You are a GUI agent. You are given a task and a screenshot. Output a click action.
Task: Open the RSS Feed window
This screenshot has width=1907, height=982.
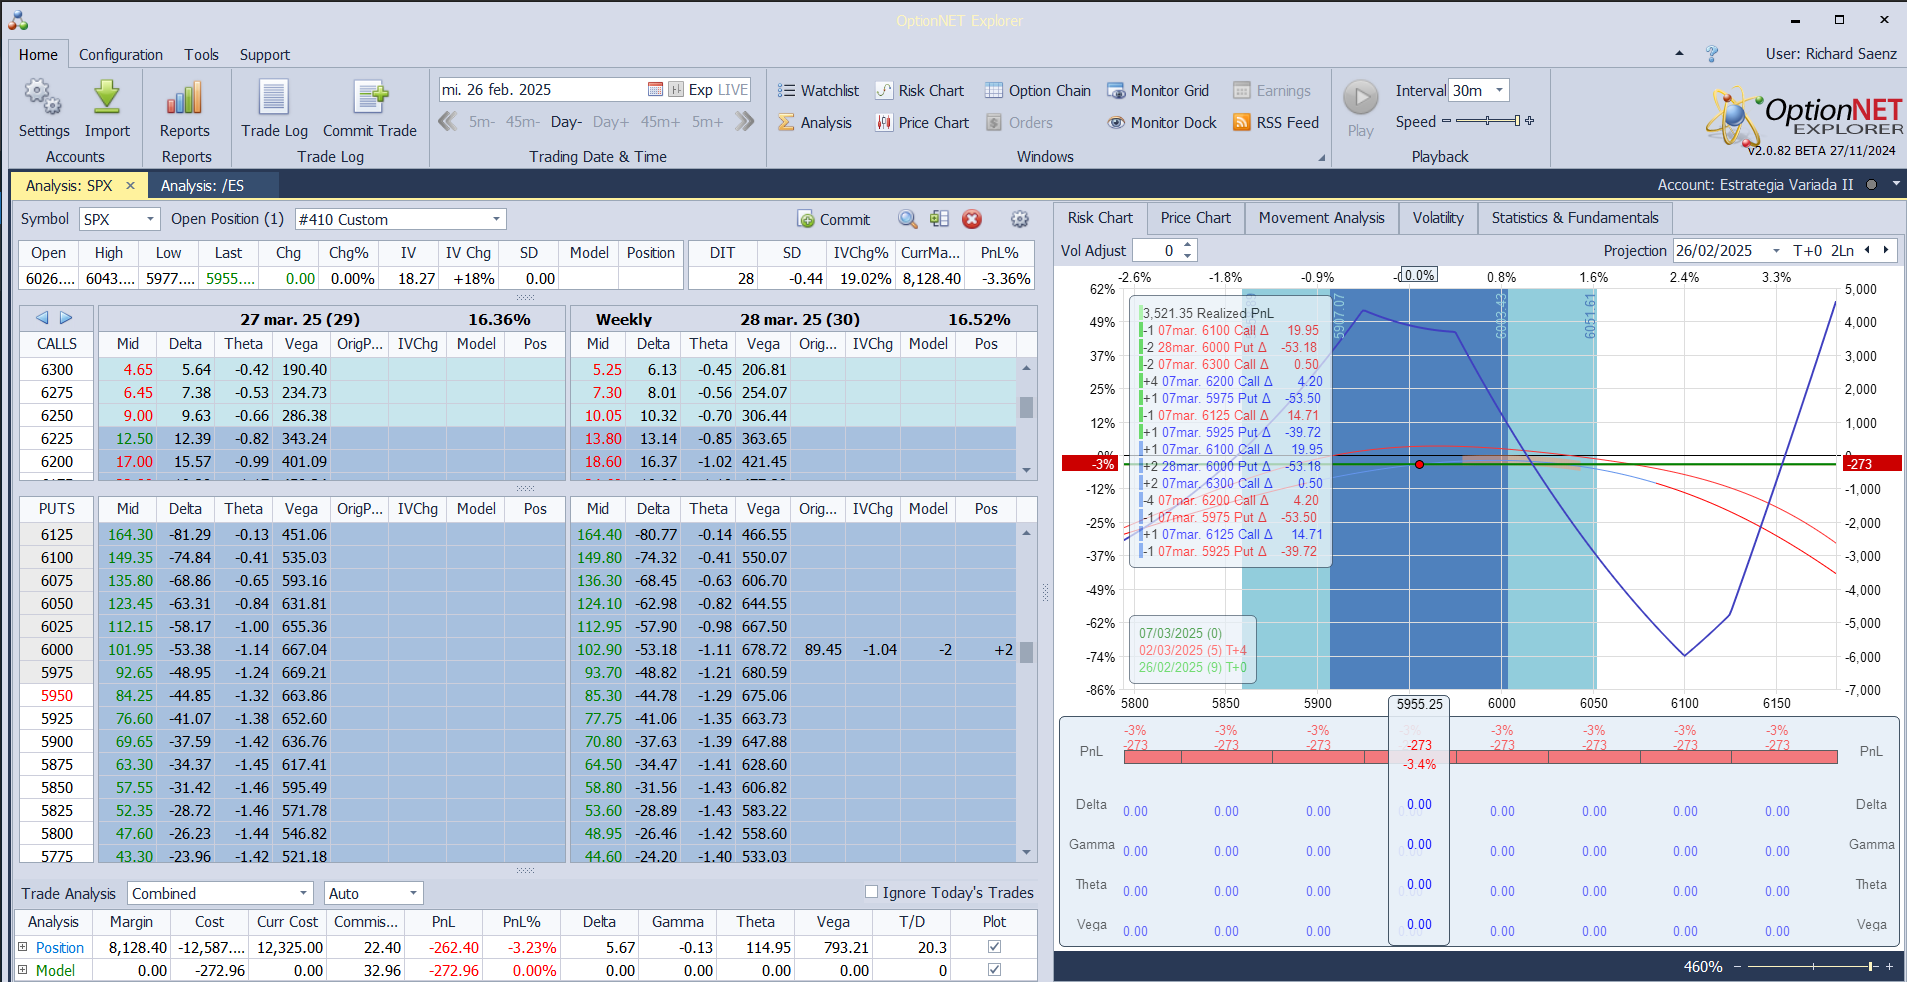pos(1276,123)
